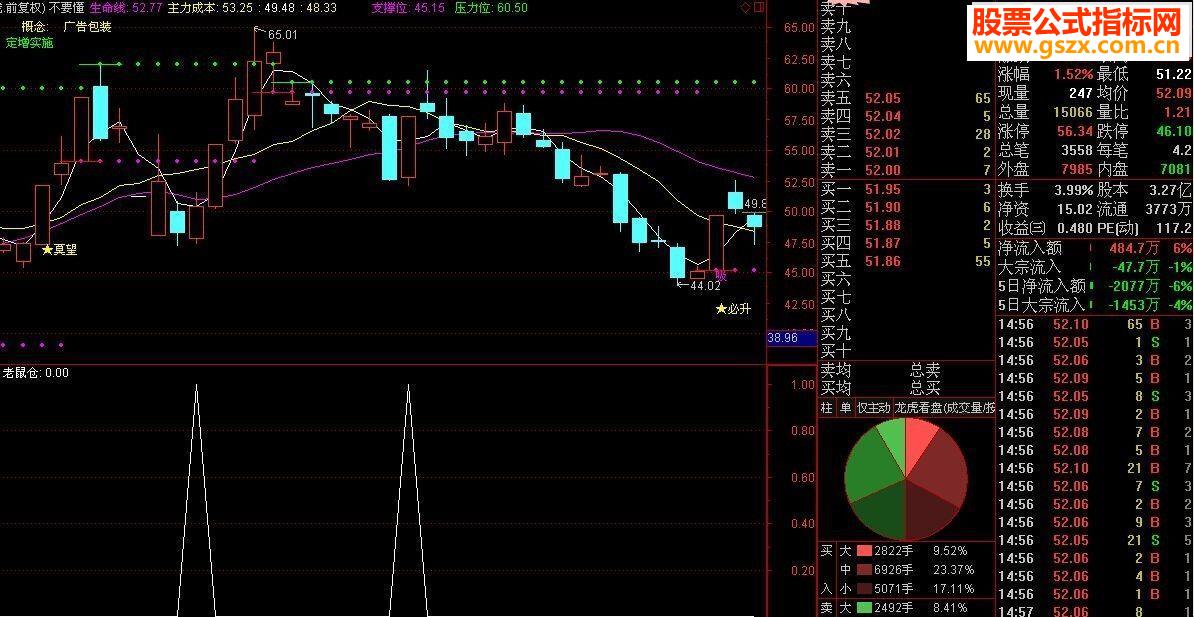Image resolution: width=1194 pixels, height=617 pixels.
Task: Click the 5日净流入额 value -2077万
Action: coord(1135,286)
